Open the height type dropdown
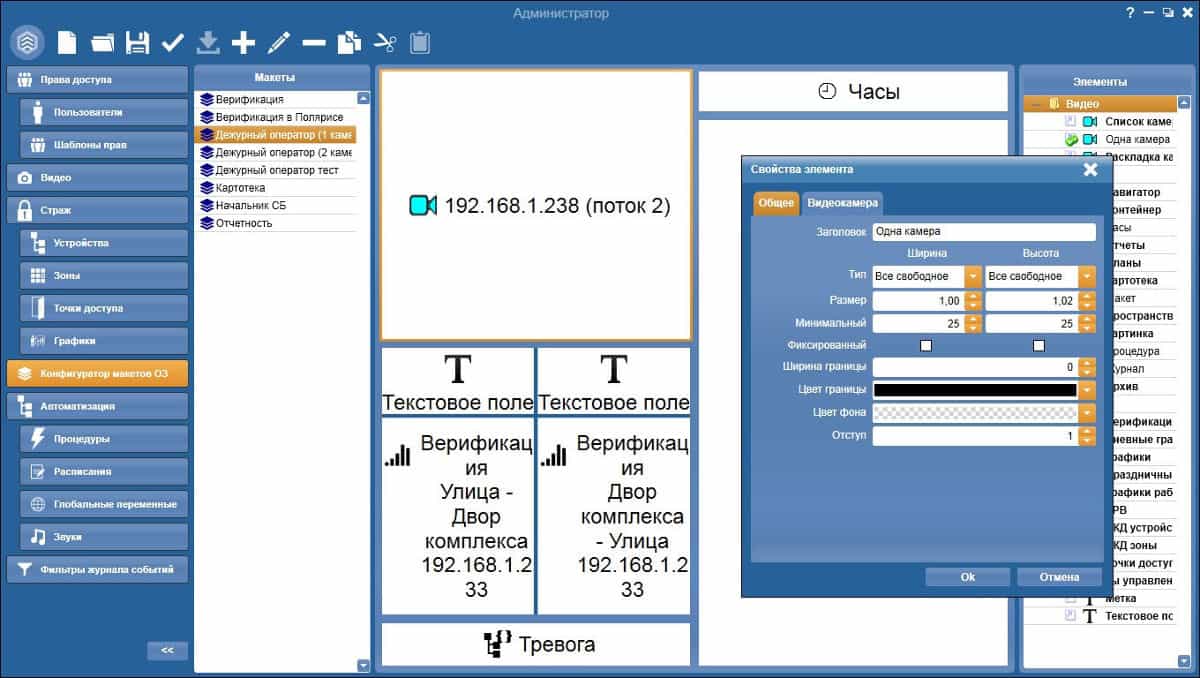The image size is (1200, 678). tap(1087, 276)
